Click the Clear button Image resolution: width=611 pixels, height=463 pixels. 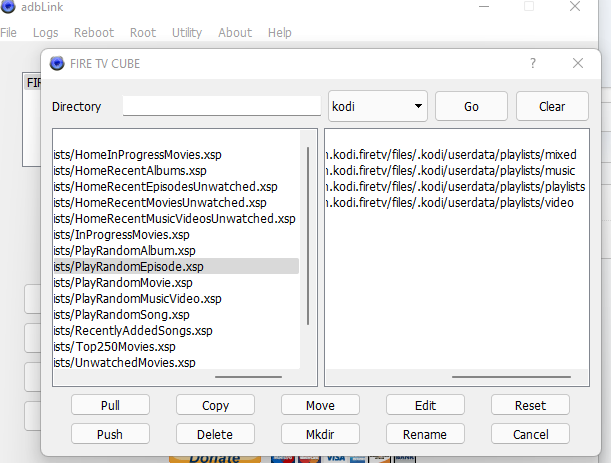[552, 106]
